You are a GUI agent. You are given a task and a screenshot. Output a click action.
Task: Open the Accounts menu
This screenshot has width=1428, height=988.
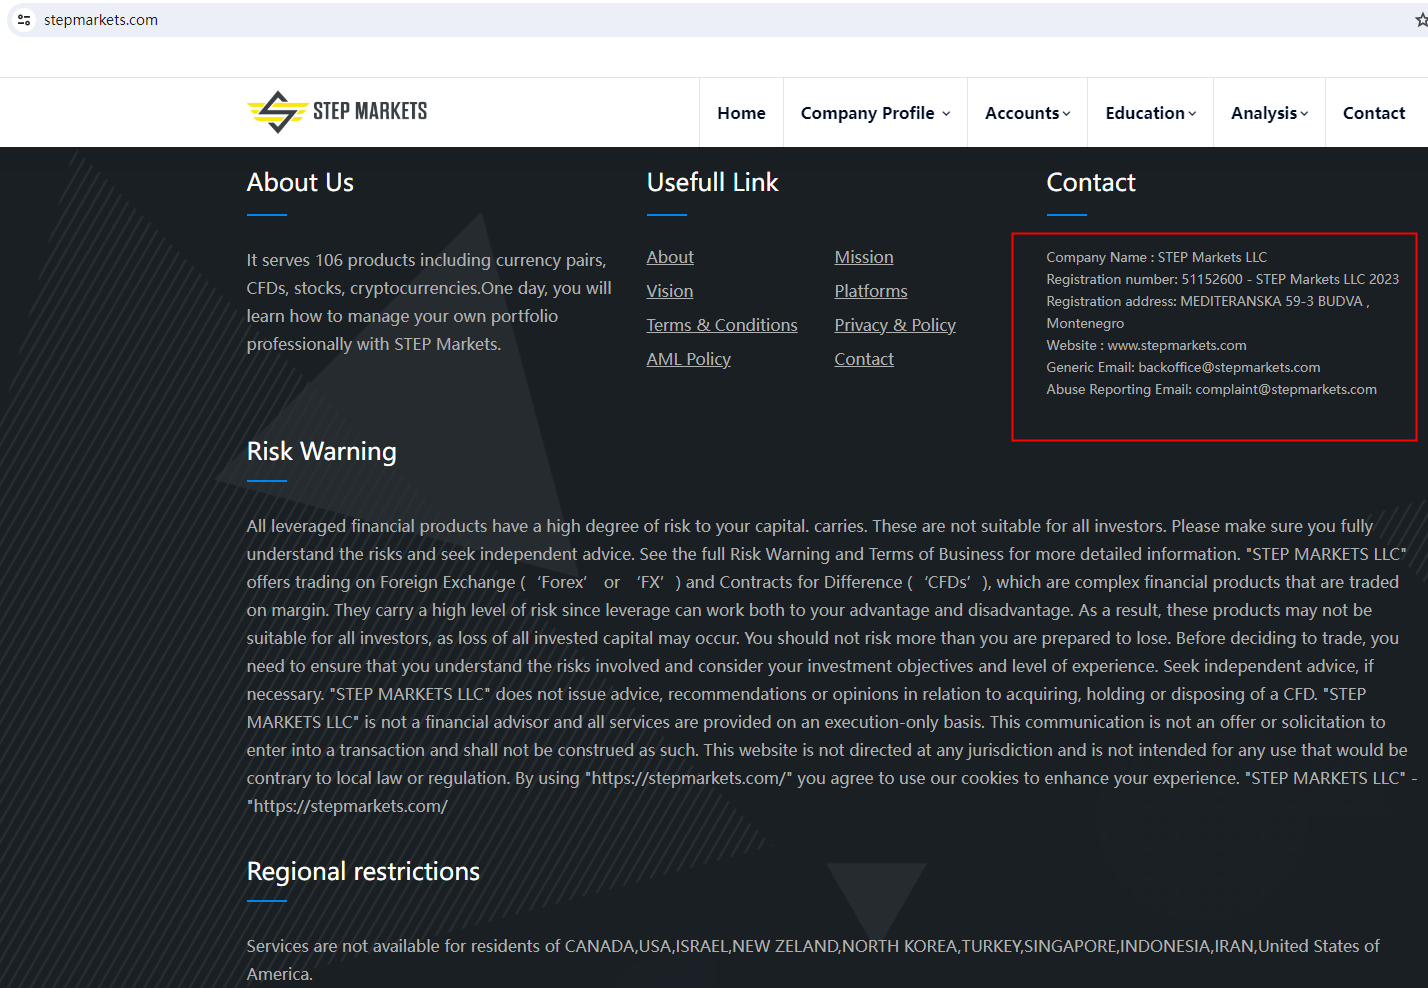(1027, 113)
